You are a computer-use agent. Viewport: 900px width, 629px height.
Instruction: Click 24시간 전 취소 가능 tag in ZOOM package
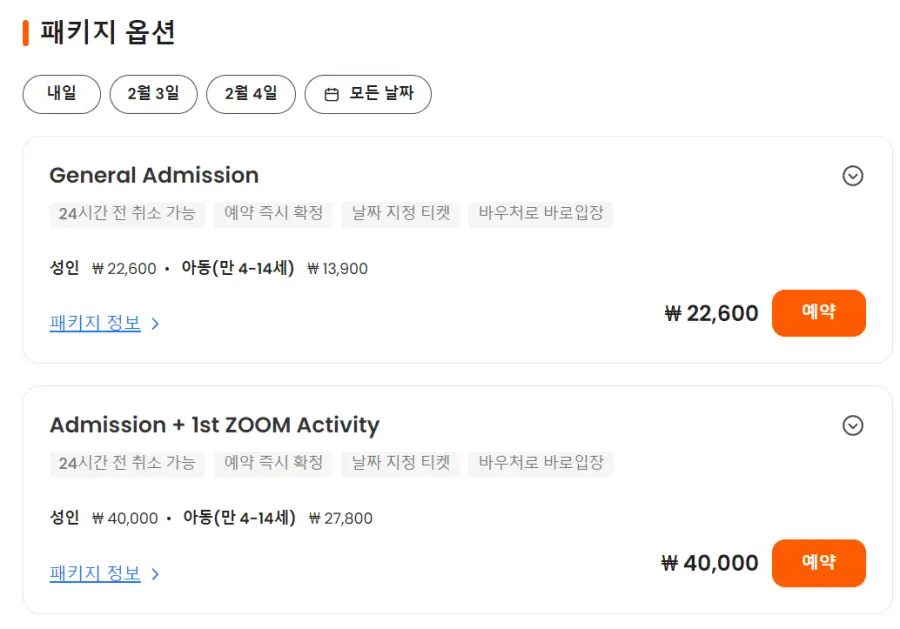pyautogui.click(x=127, y=463)
